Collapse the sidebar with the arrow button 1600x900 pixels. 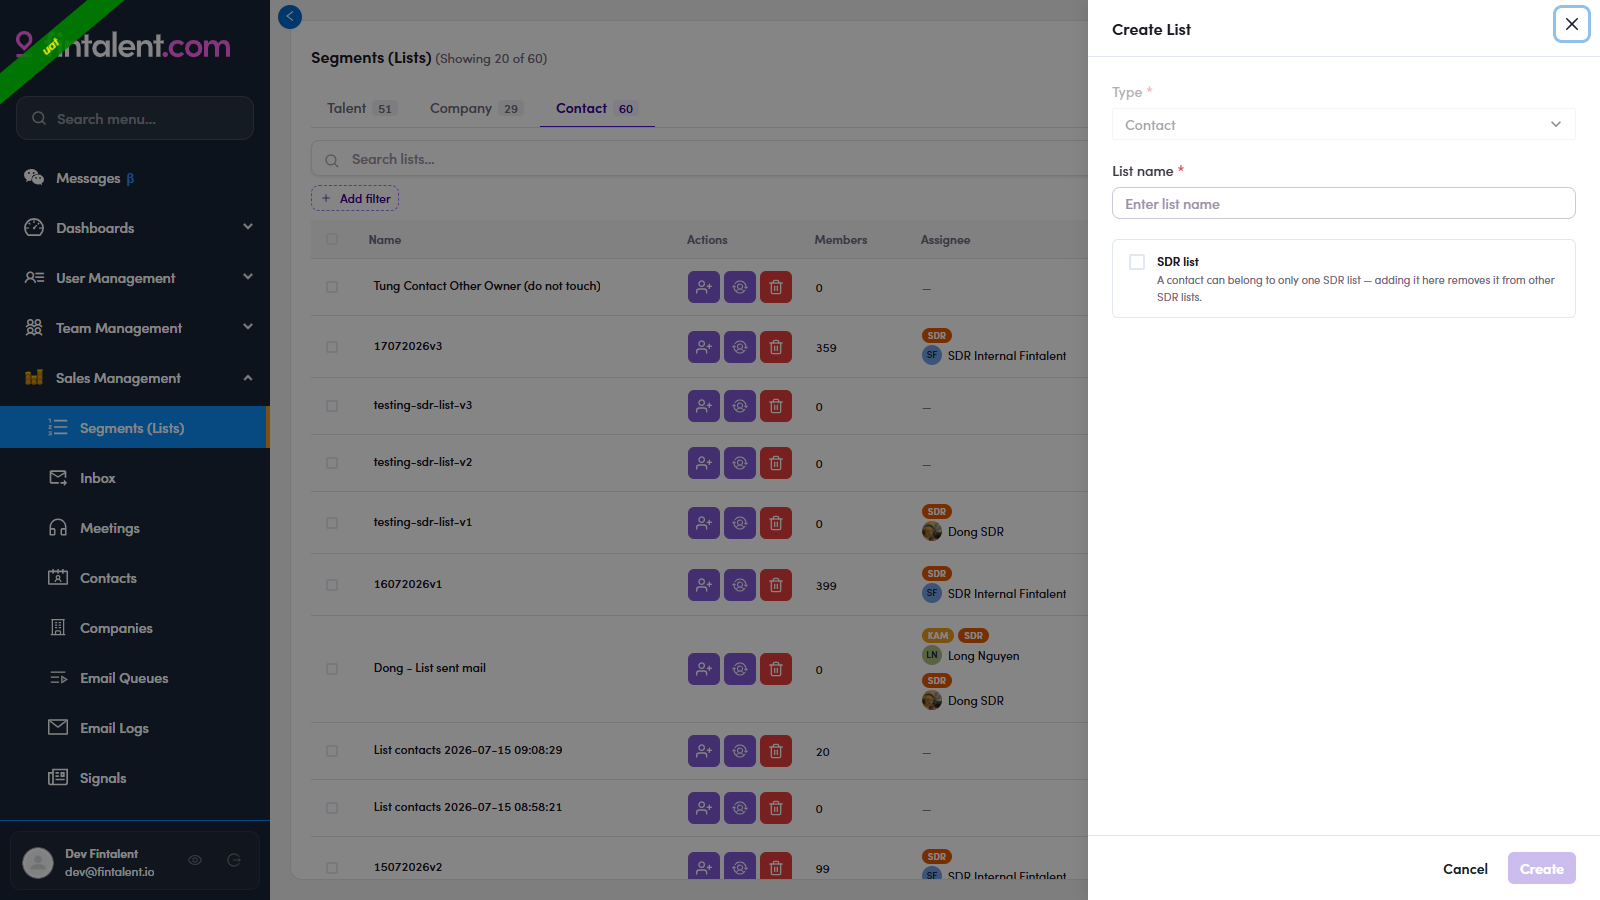[290, 17]
